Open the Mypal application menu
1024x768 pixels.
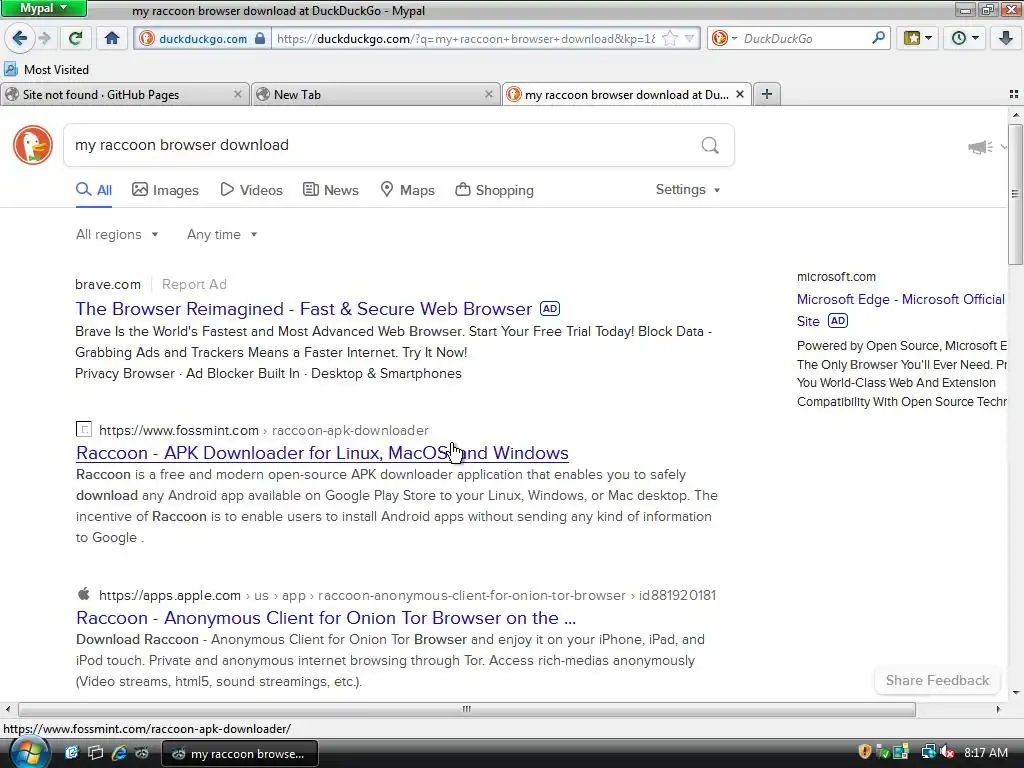click(x=43, y=8)
